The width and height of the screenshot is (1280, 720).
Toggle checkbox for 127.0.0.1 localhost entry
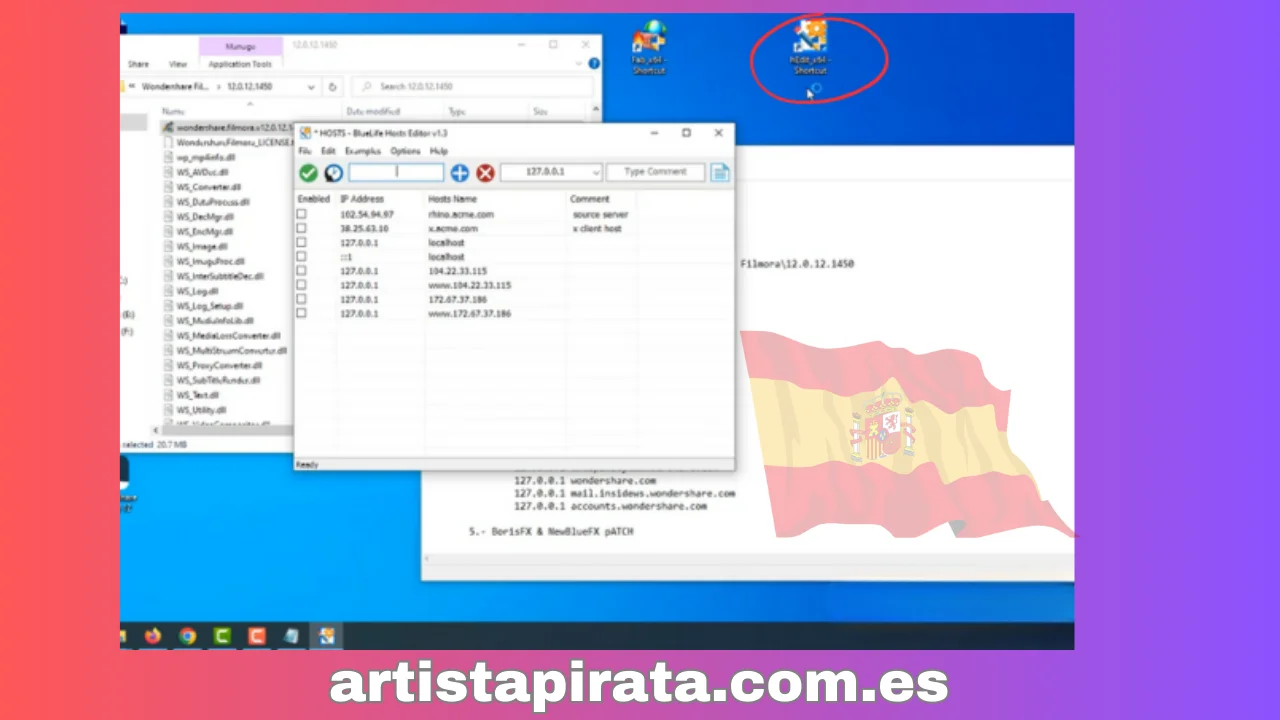[301, 243]
